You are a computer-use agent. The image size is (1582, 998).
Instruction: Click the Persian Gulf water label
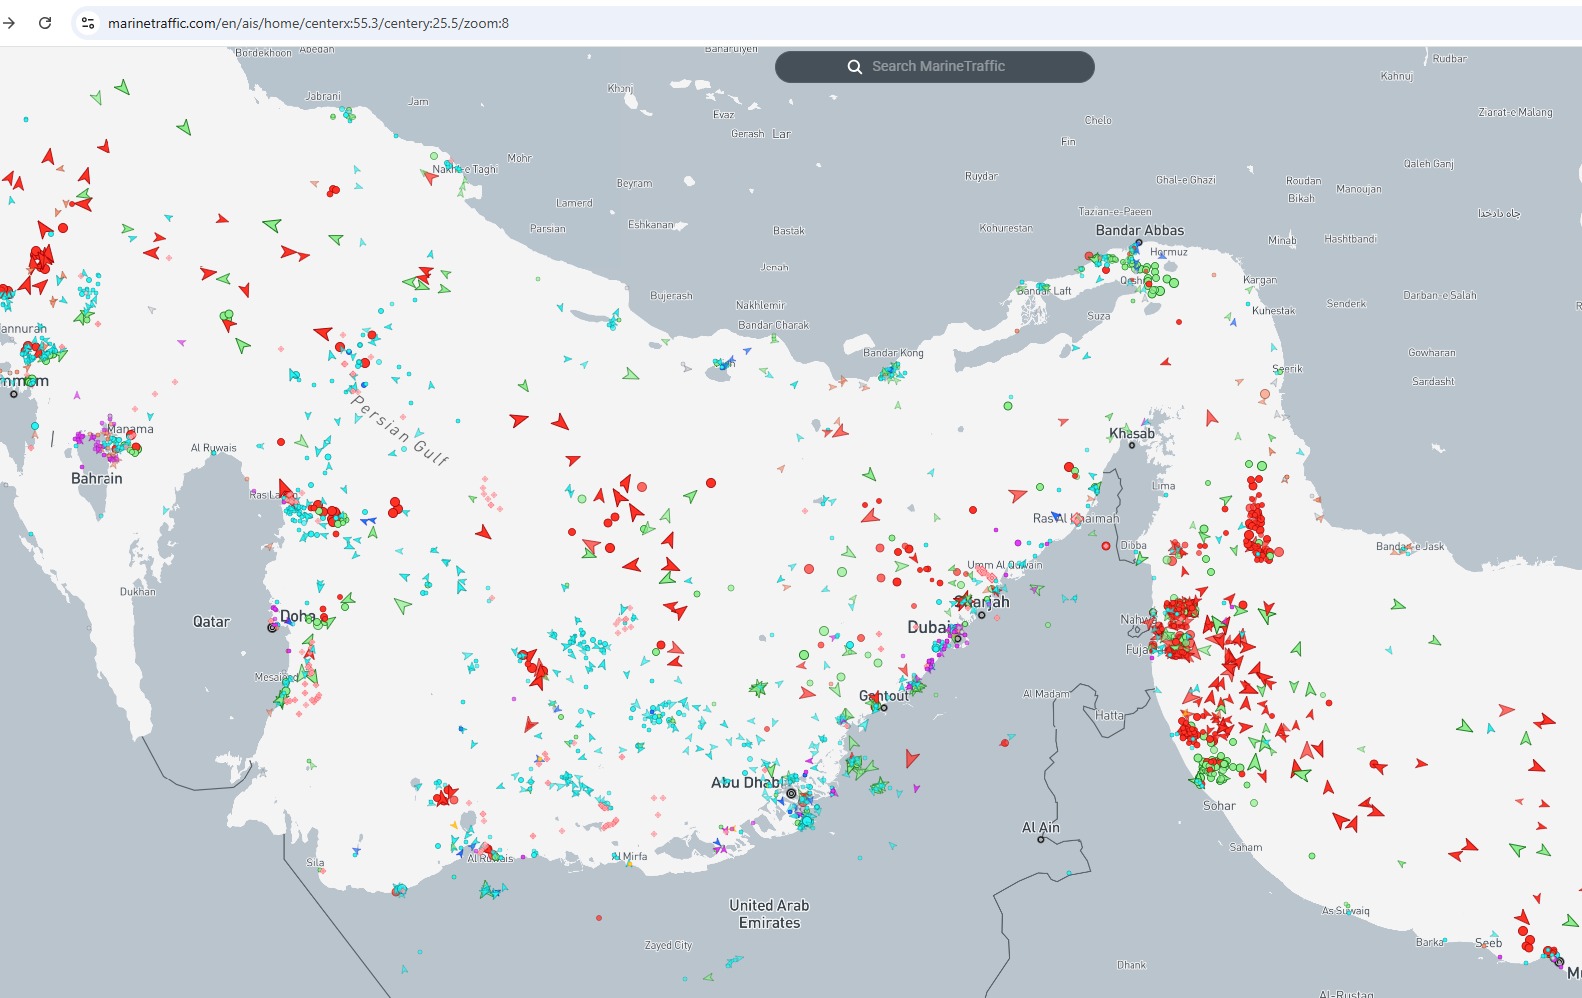point(400,430)
